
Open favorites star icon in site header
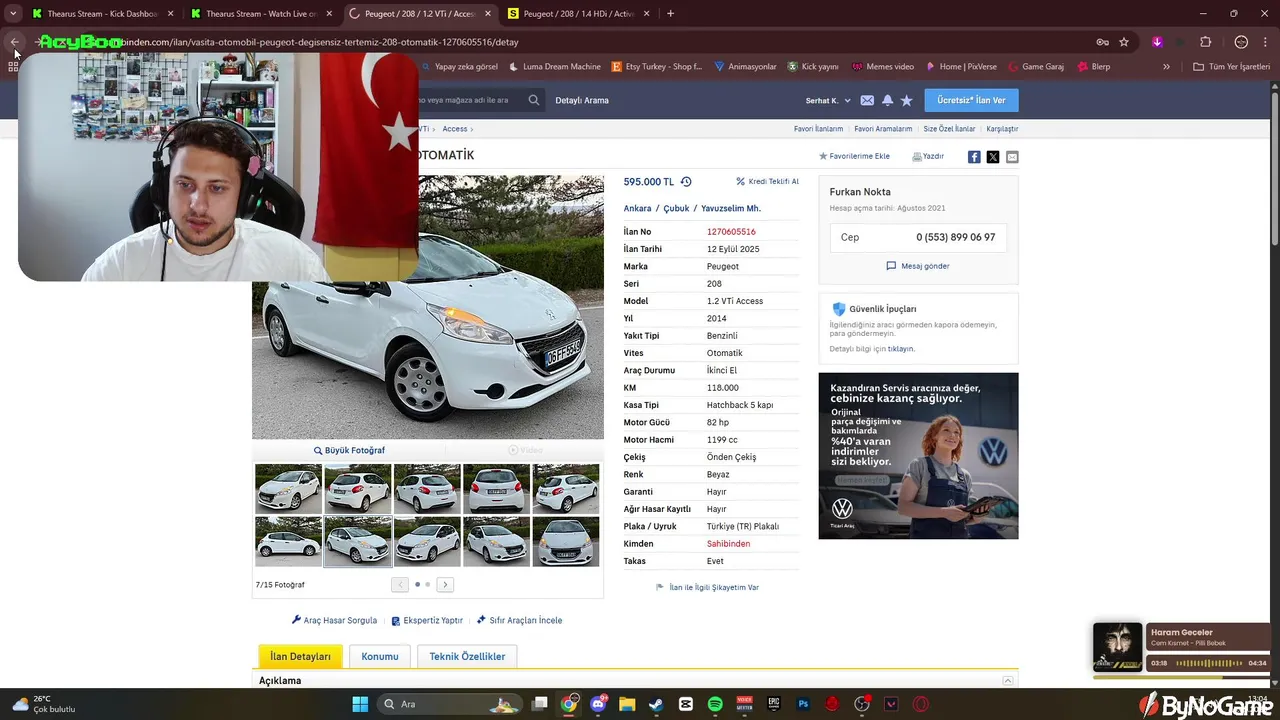point(906,100)
